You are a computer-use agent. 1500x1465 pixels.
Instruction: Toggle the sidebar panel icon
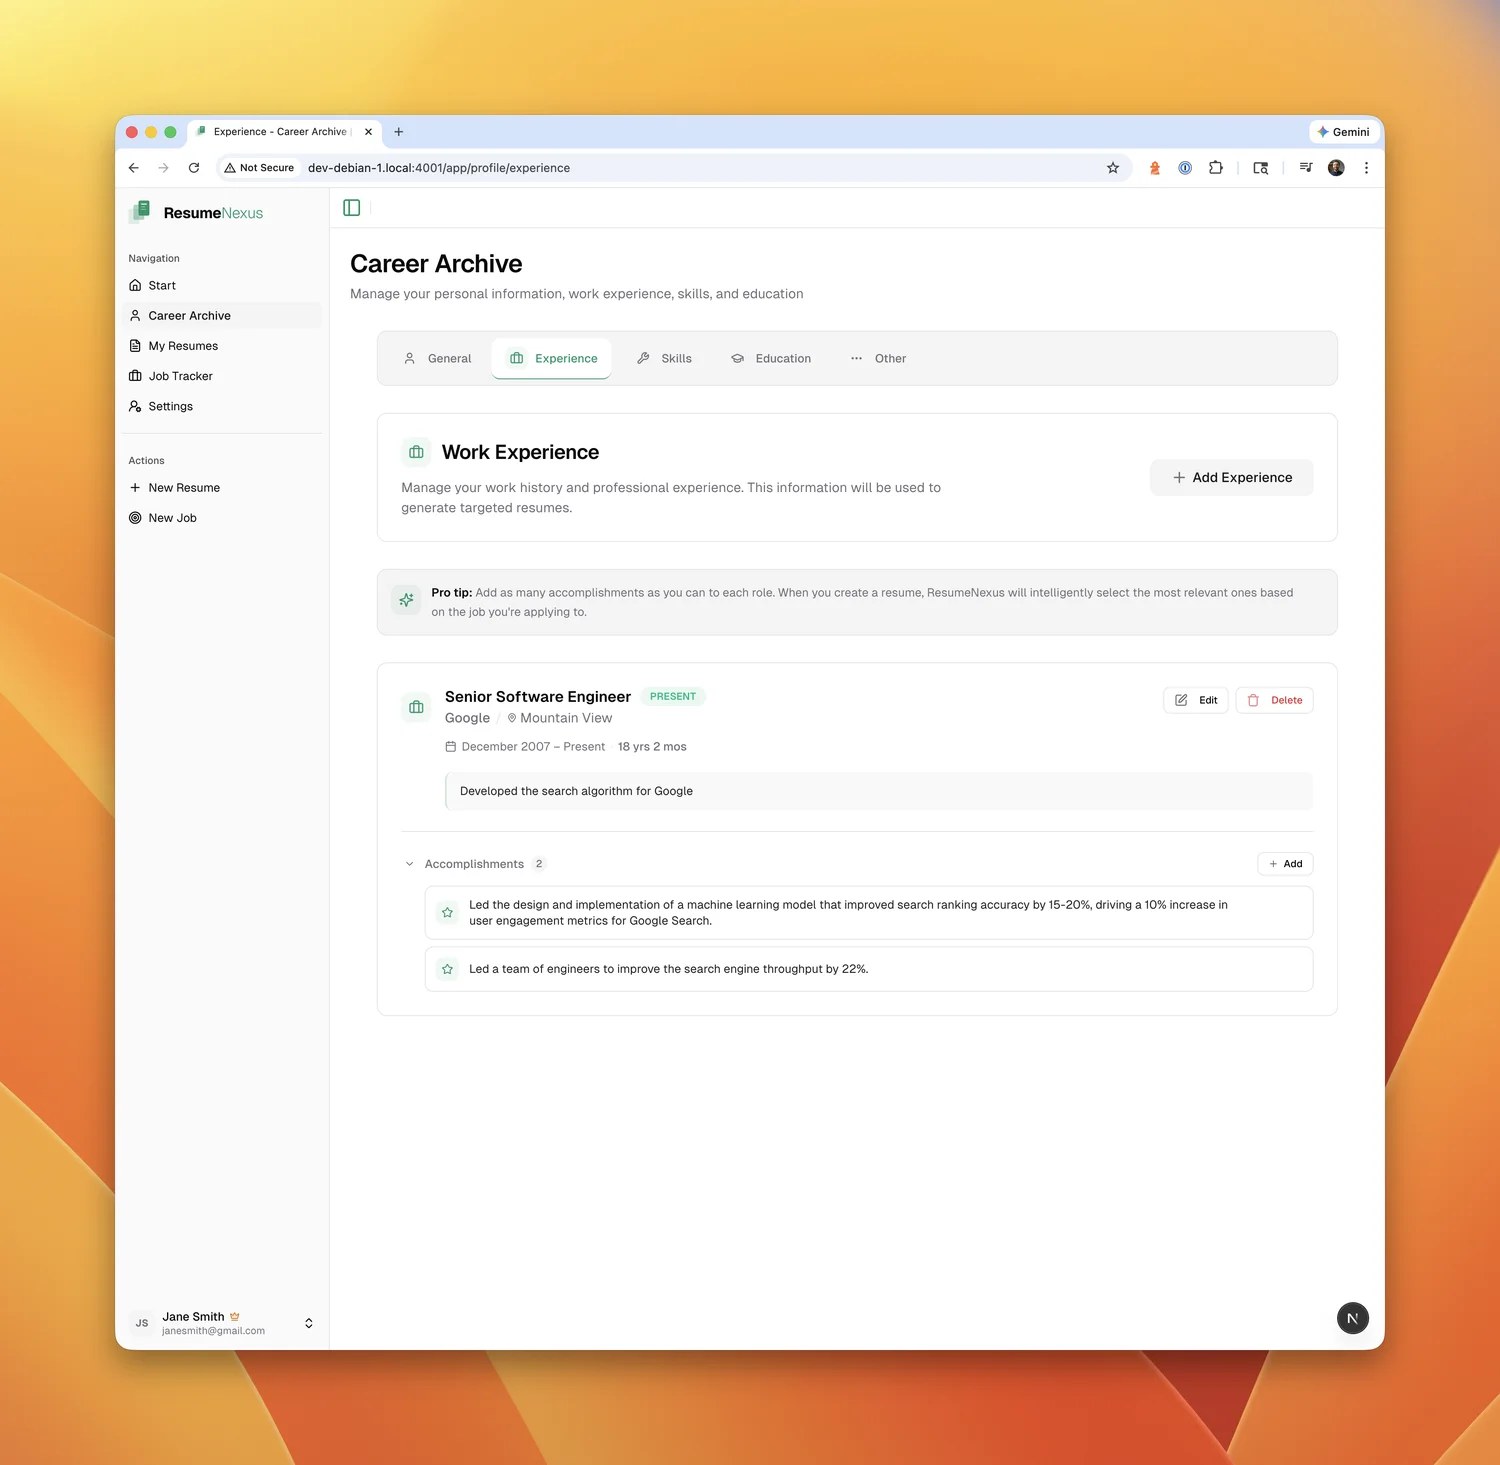pos(351,208)
